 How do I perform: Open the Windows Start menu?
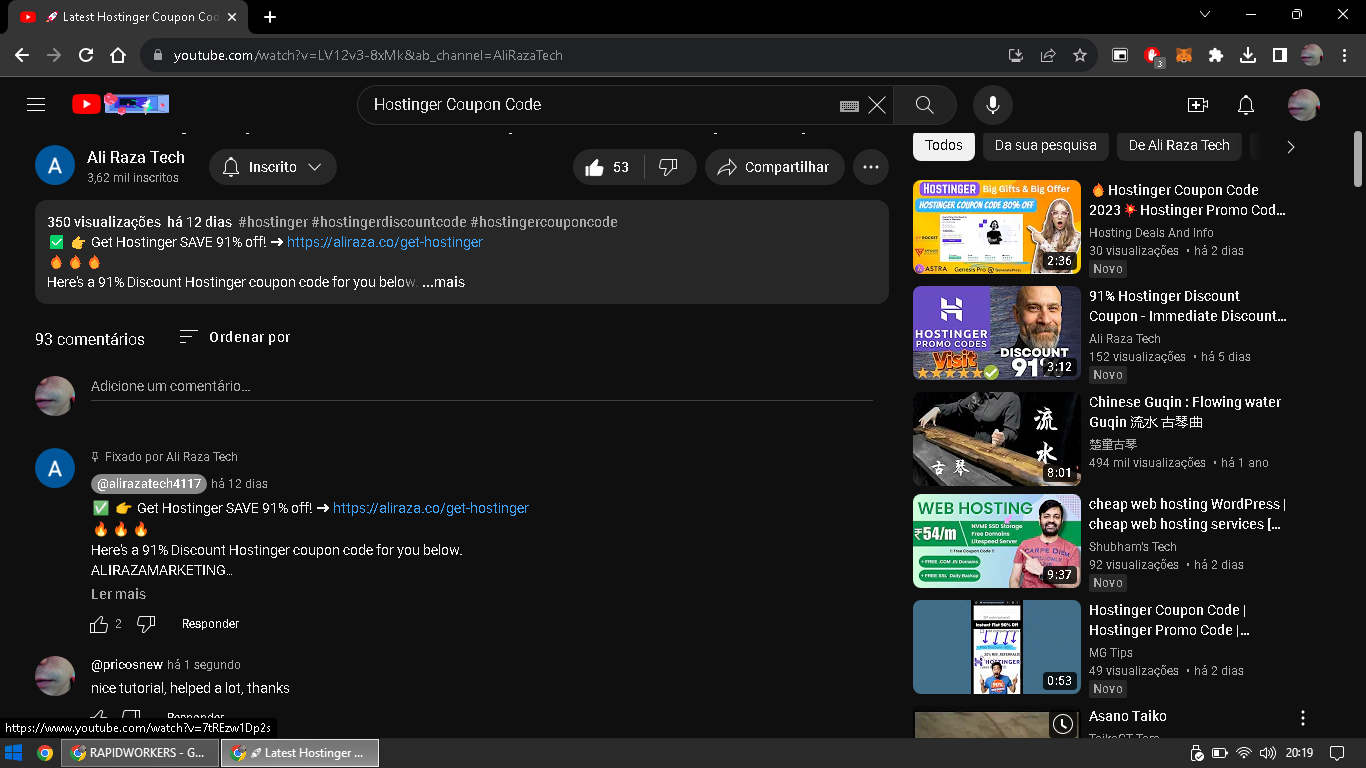click(14, 753)
